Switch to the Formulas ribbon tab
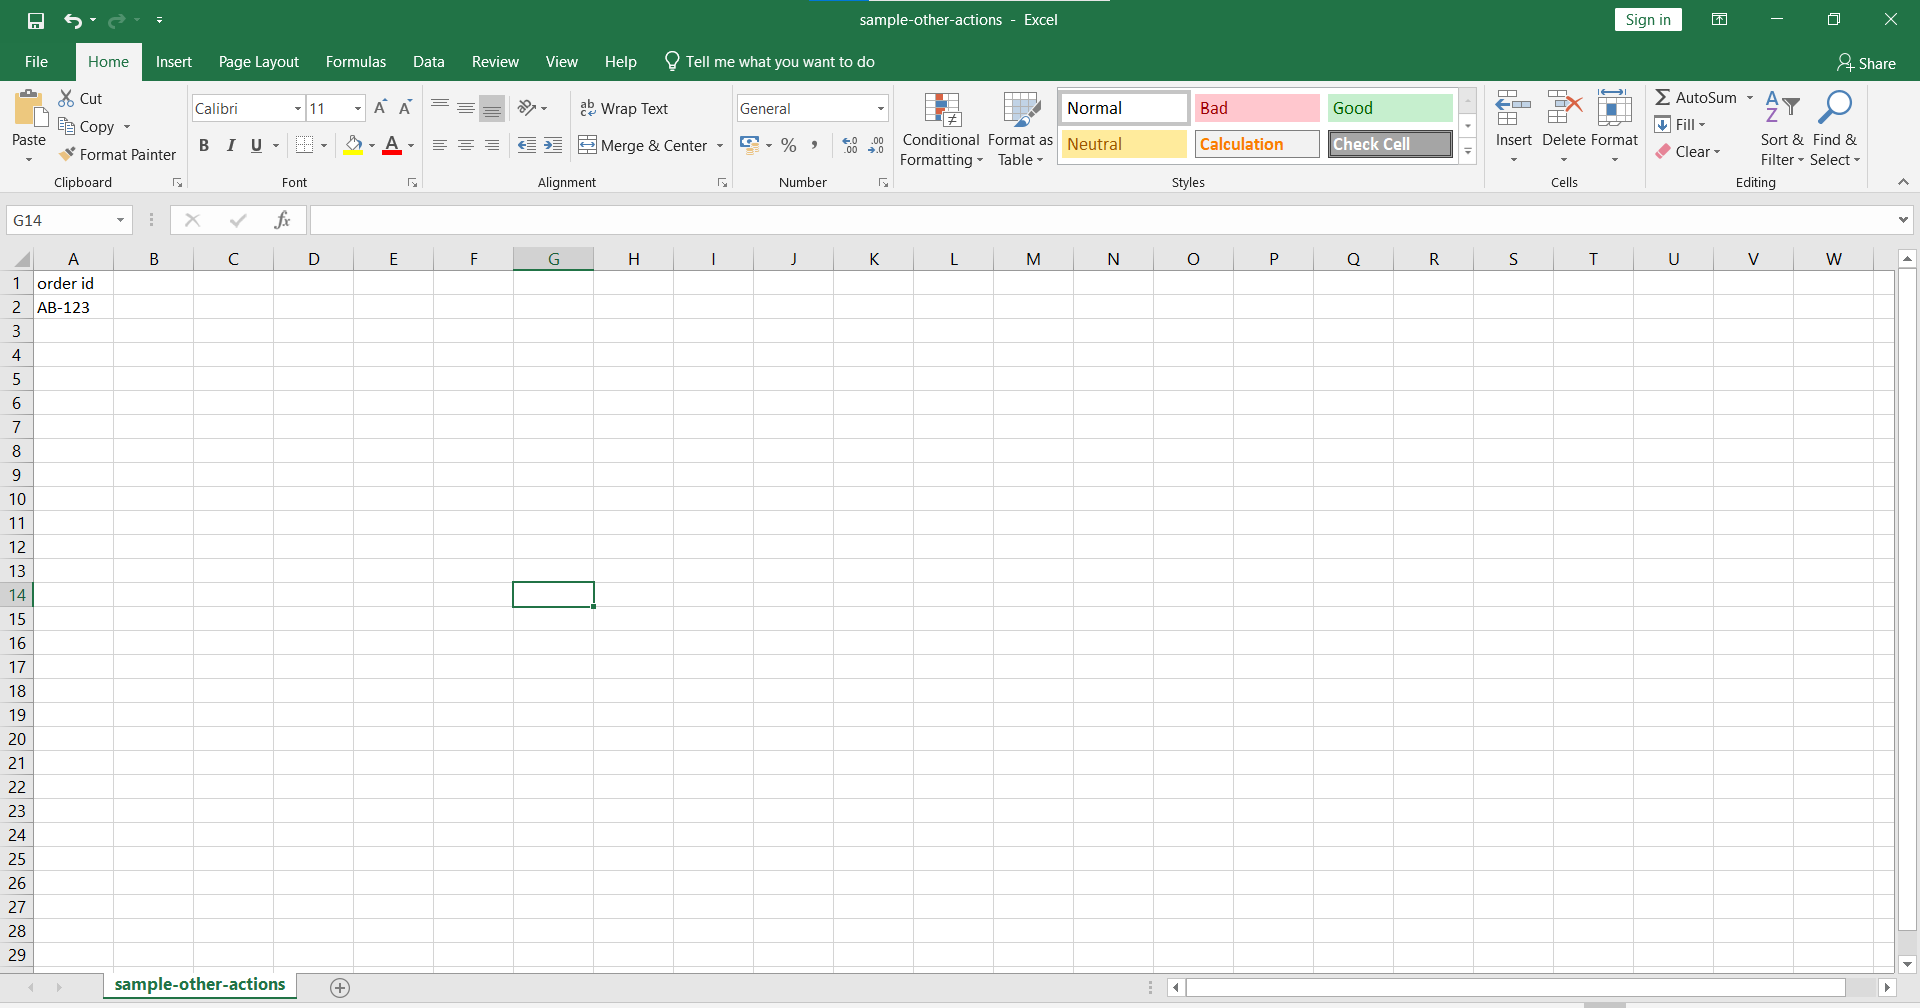The width and height of the screenshot is (1920, 1008). tap(355, 62)
